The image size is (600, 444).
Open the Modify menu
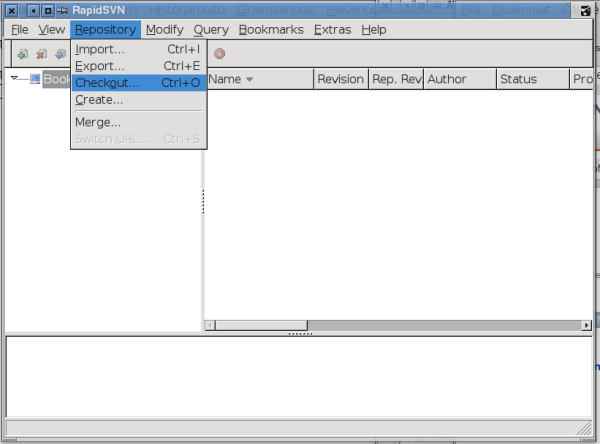coord(165,29)
